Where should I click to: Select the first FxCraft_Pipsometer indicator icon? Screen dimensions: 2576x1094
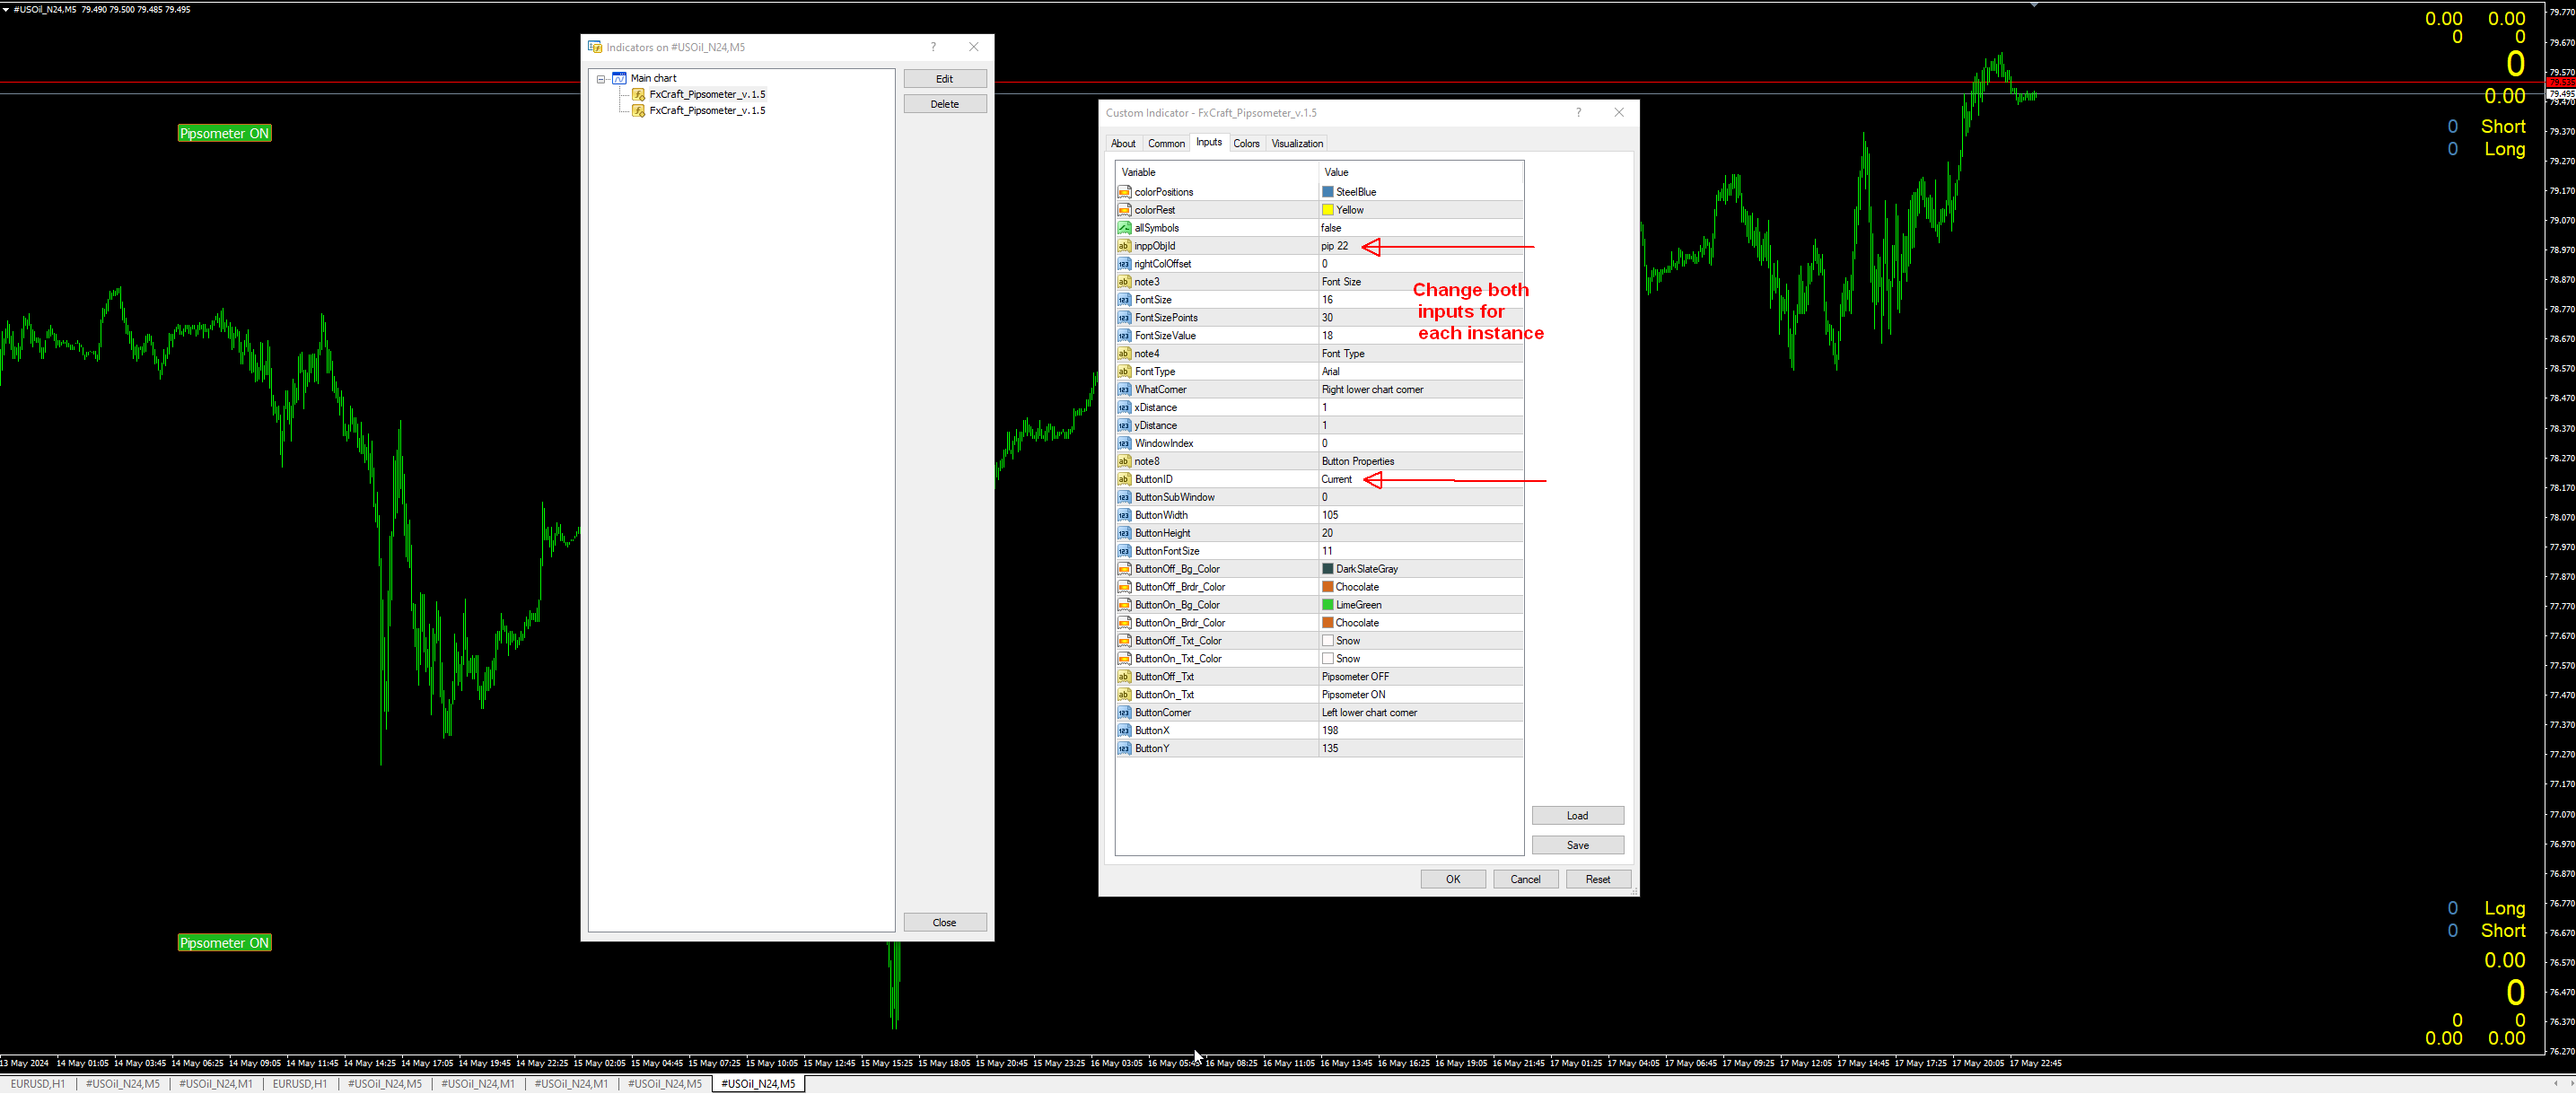coord(638,95)
